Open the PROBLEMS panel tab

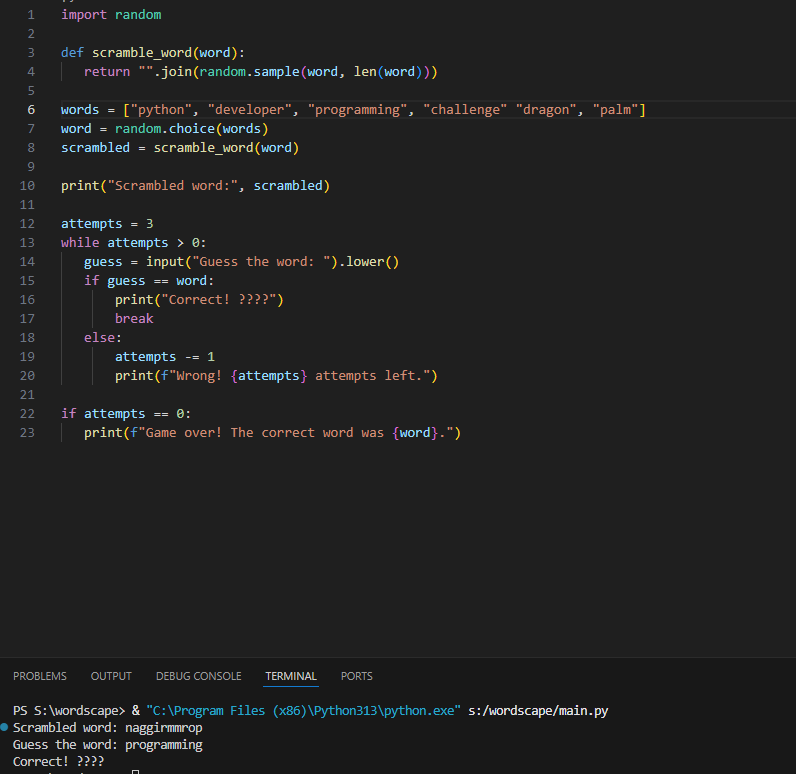pos(40,676)
